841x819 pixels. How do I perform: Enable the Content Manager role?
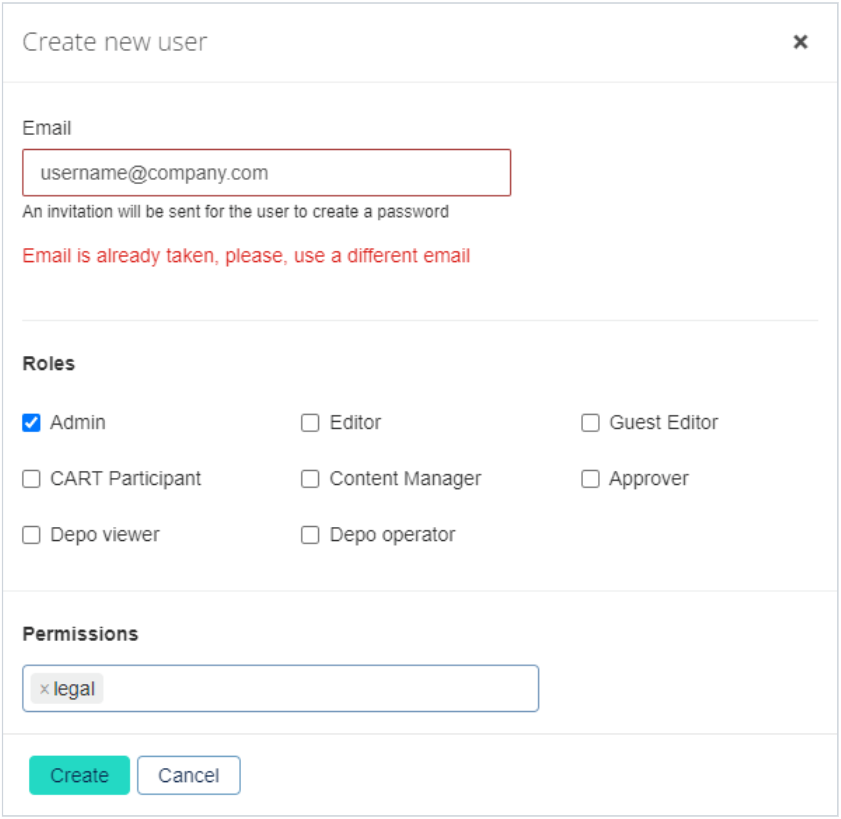[x=310, y=479]
